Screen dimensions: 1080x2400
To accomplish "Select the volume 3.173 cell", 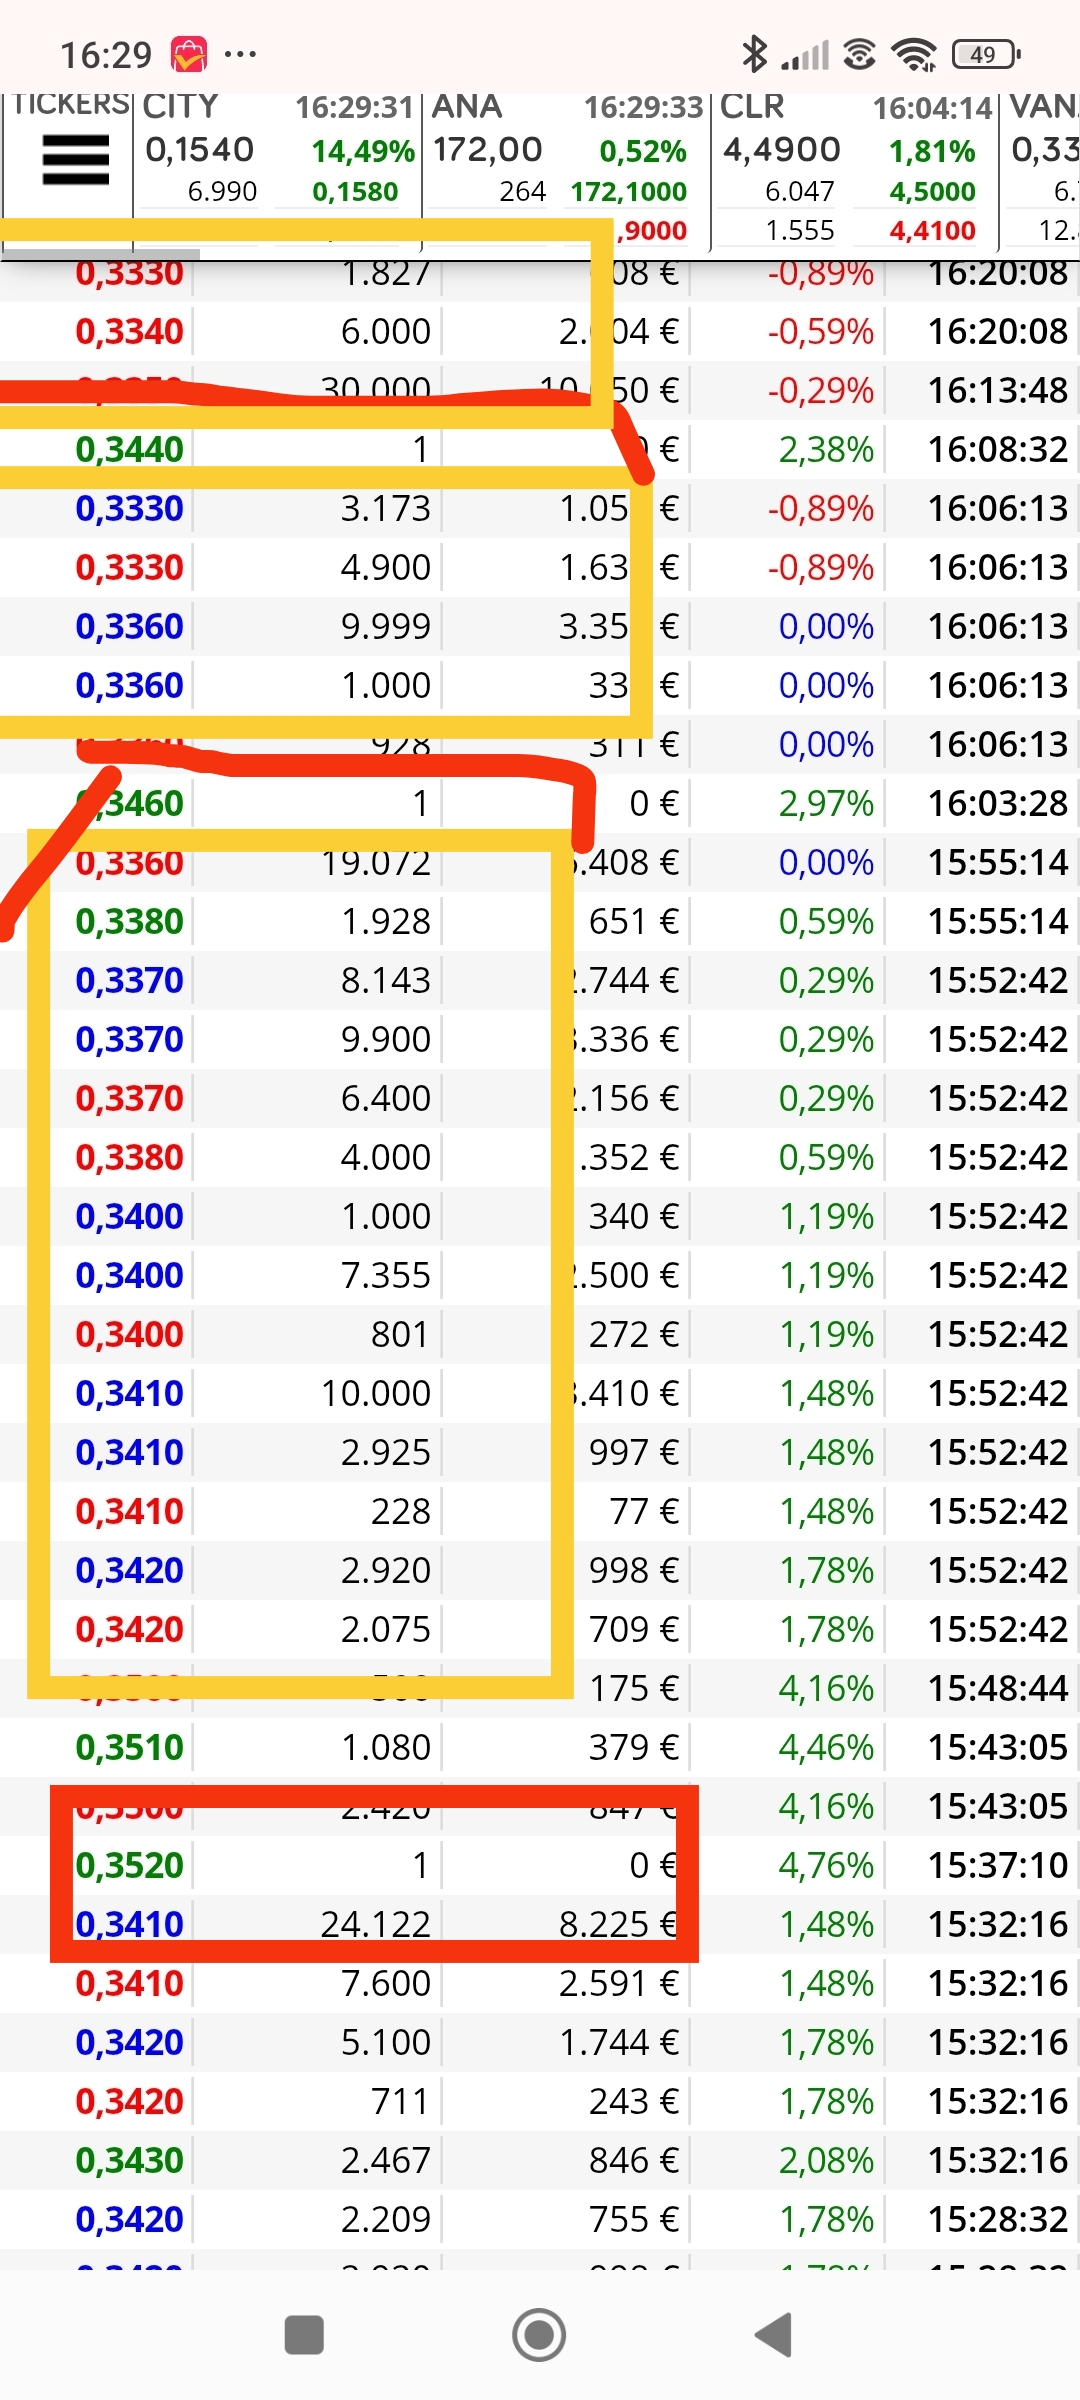I will 386,509.
